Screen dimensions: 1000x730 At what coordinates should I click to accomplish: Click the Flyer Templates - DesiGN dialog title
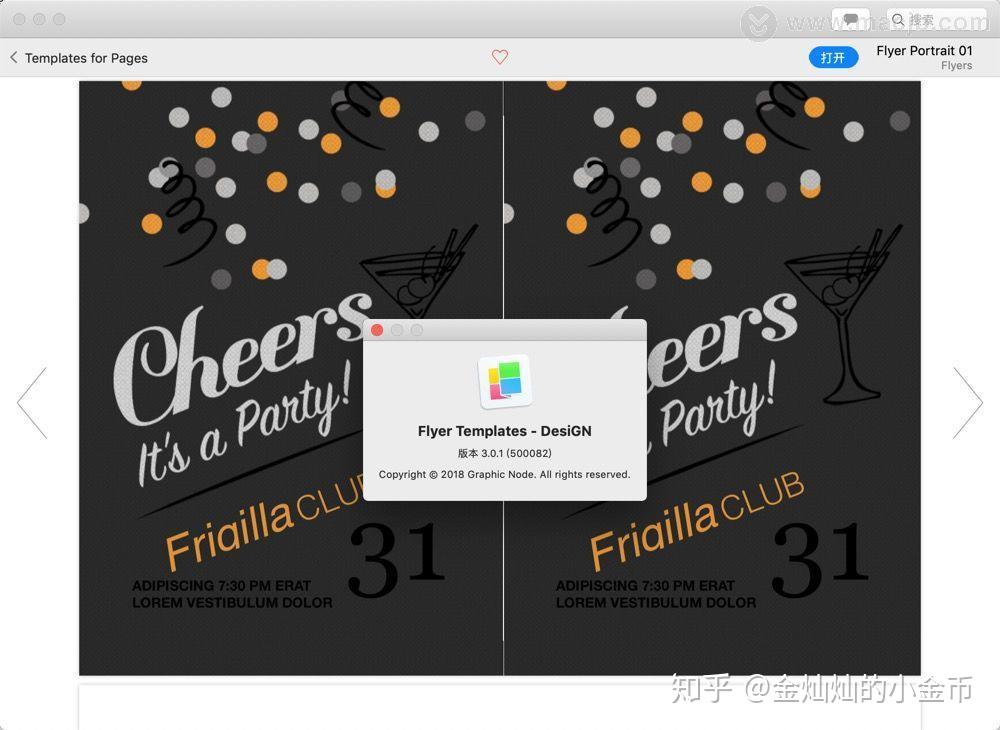(504, 431)
